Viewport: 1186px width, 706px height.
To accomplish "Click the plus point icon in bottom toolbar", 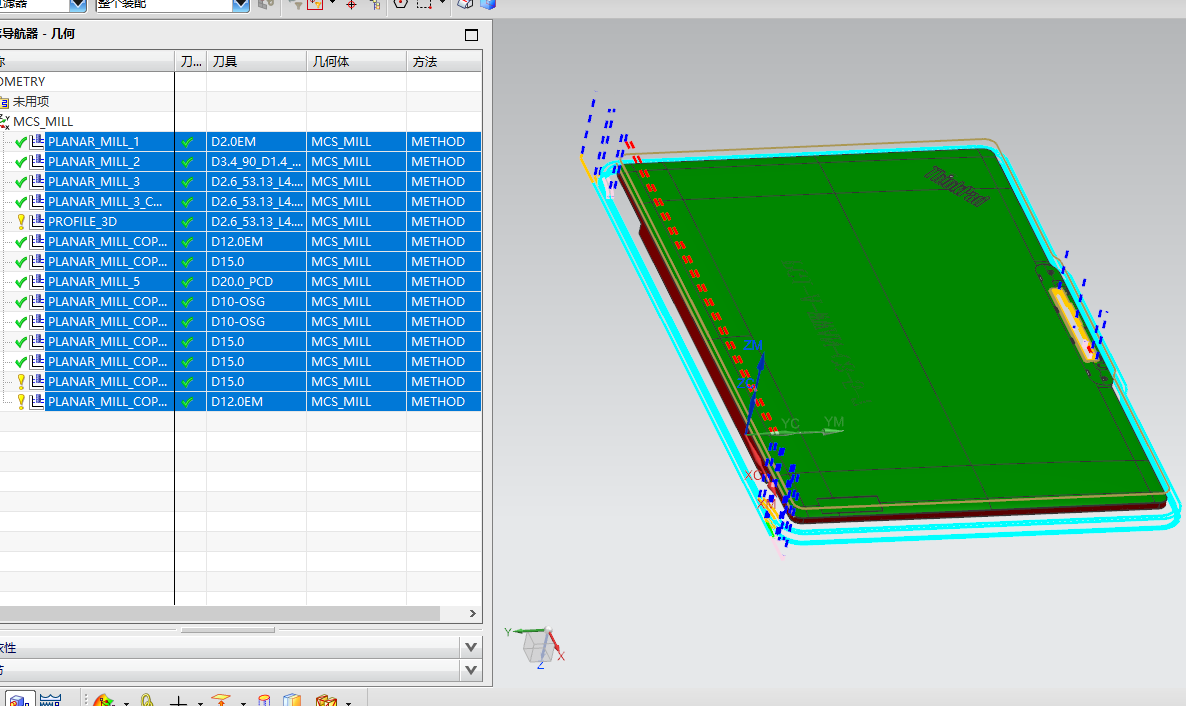I will pos(179,701).
